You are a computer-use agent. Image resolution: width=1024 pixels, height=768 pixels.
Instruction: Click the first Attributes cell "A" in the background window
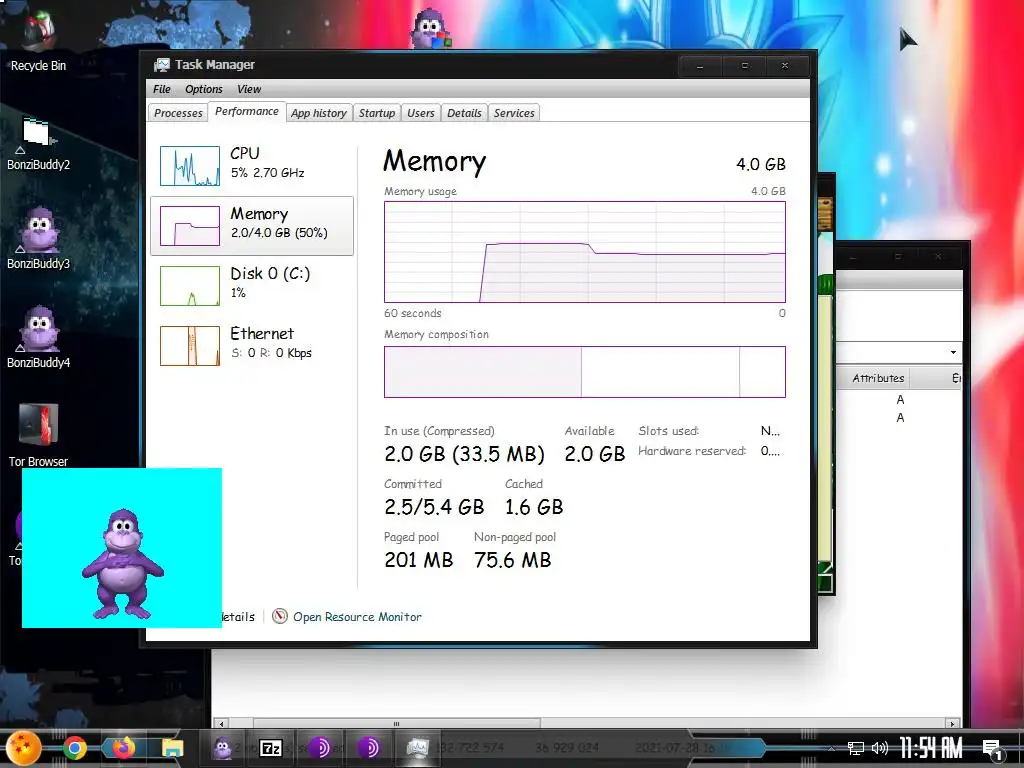tap(901, 400)
